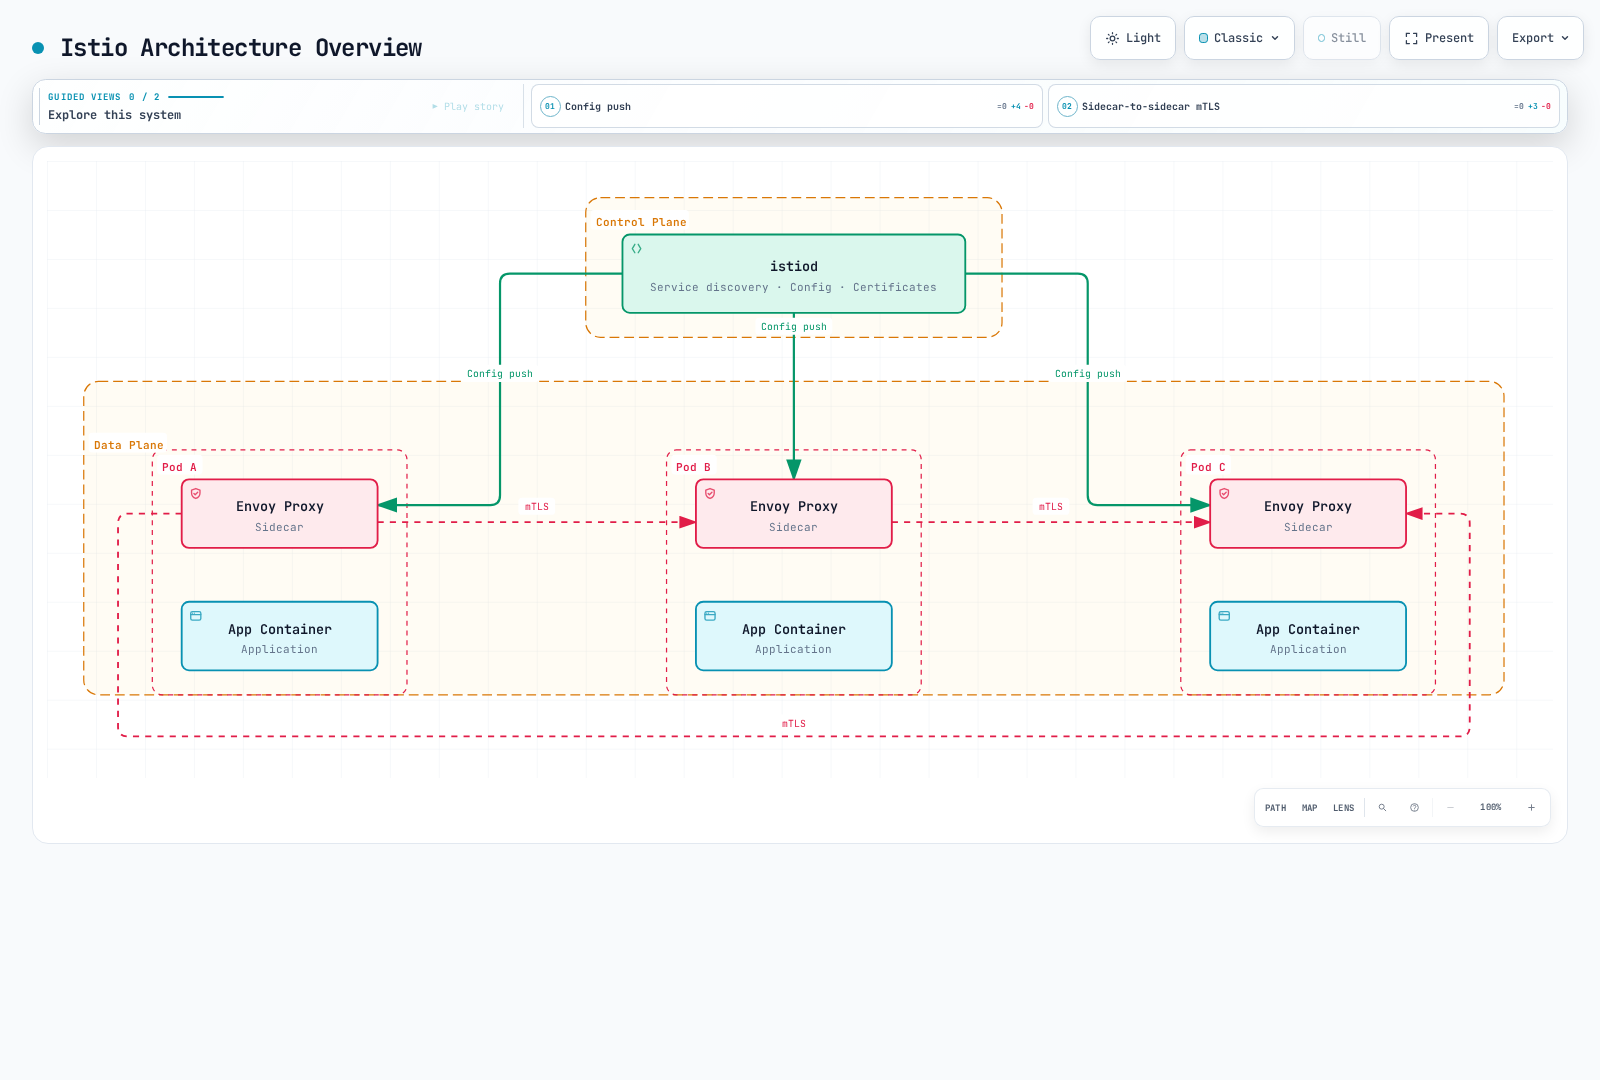Start the Play story button

(x=468, y=106)
